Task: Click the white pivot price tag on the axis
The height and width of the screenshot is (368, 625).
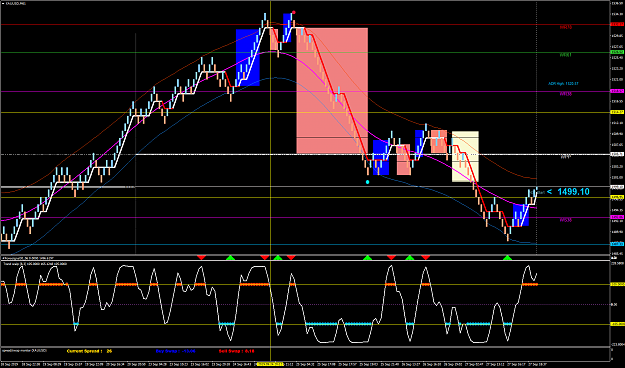Action: [617, 154]
